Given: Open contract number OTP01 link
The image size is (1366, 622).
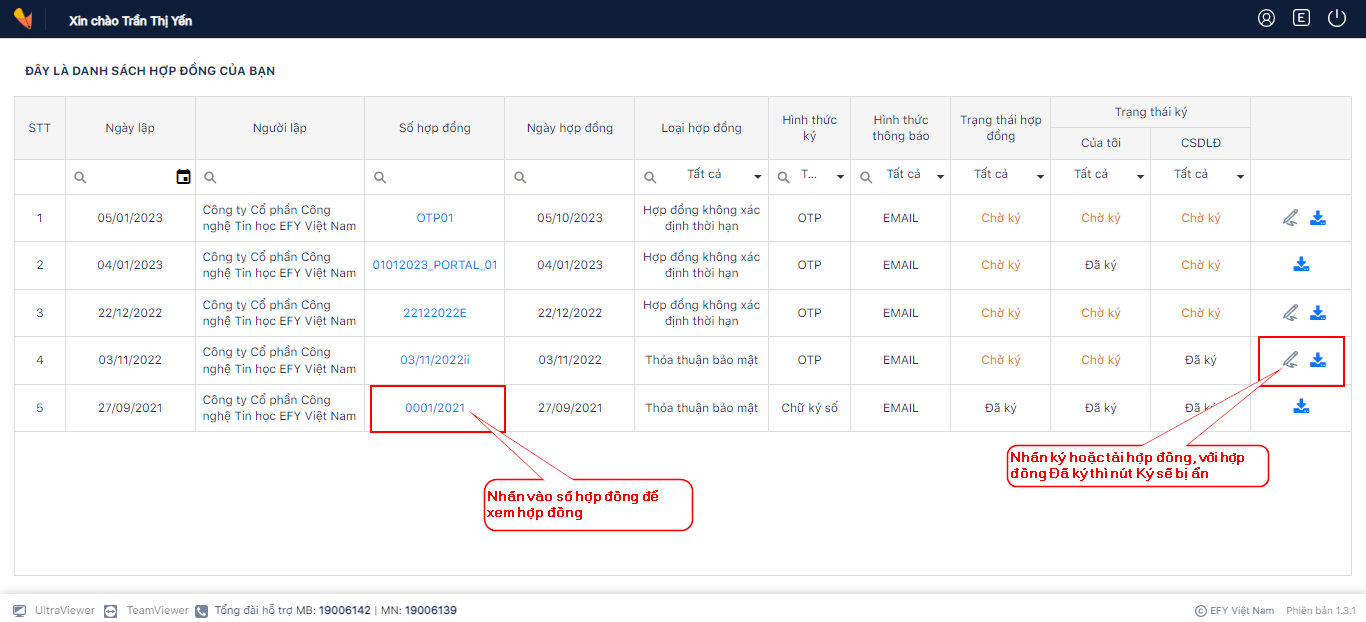Looking at the screenshot, I should pos(435,218).
